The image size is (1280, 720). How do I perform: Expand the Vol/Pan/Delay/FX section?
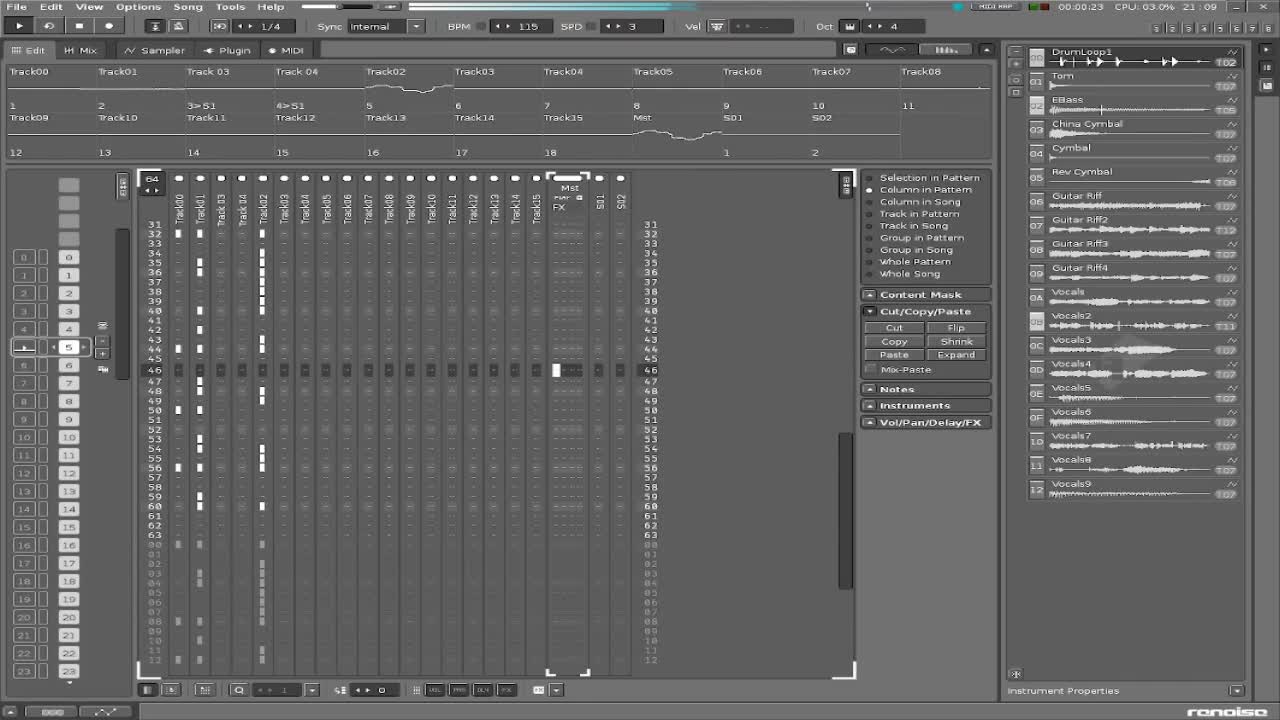(869, 423)
